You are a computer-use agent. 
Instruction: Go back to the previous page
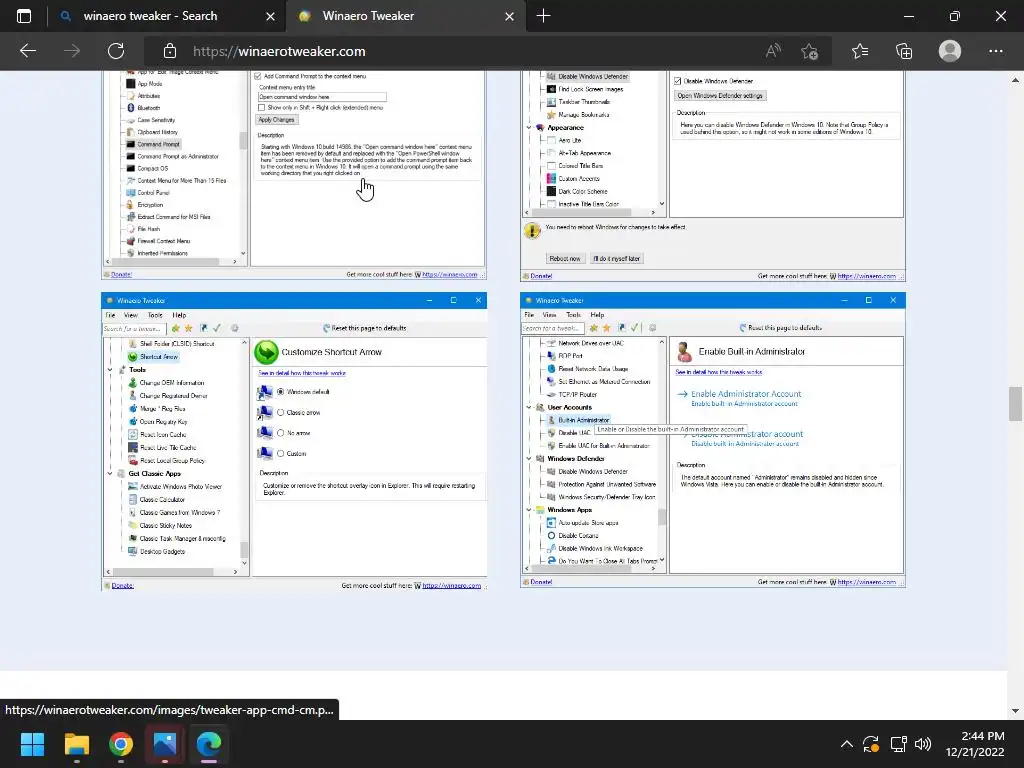click(27, 51)
